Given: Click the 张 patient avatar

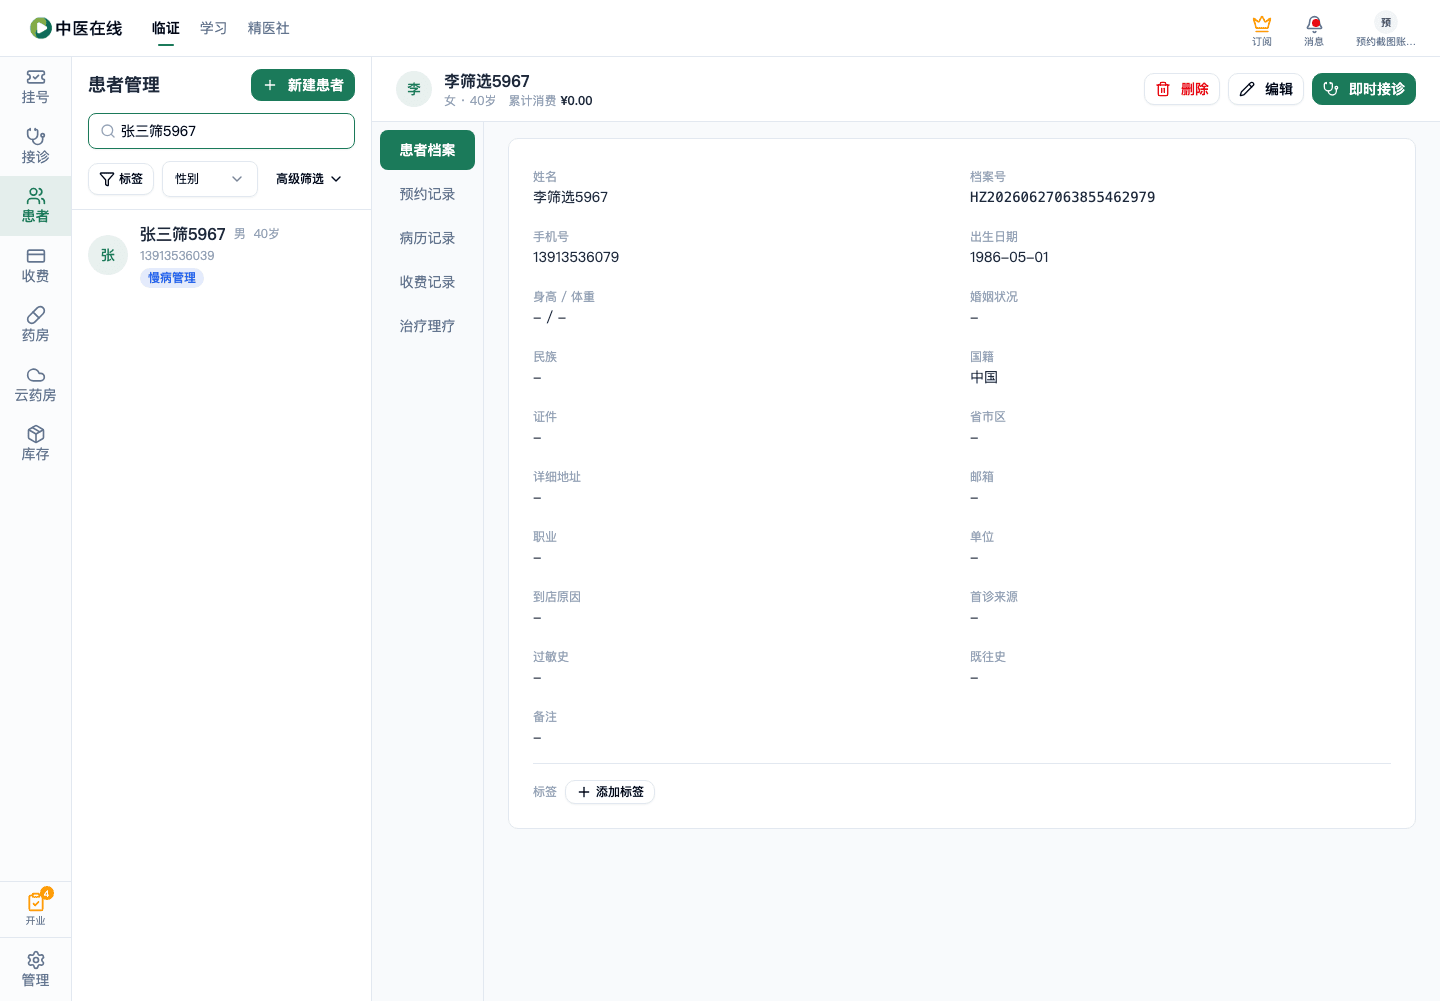Looking at the screenshot, I should pos(108,255).
